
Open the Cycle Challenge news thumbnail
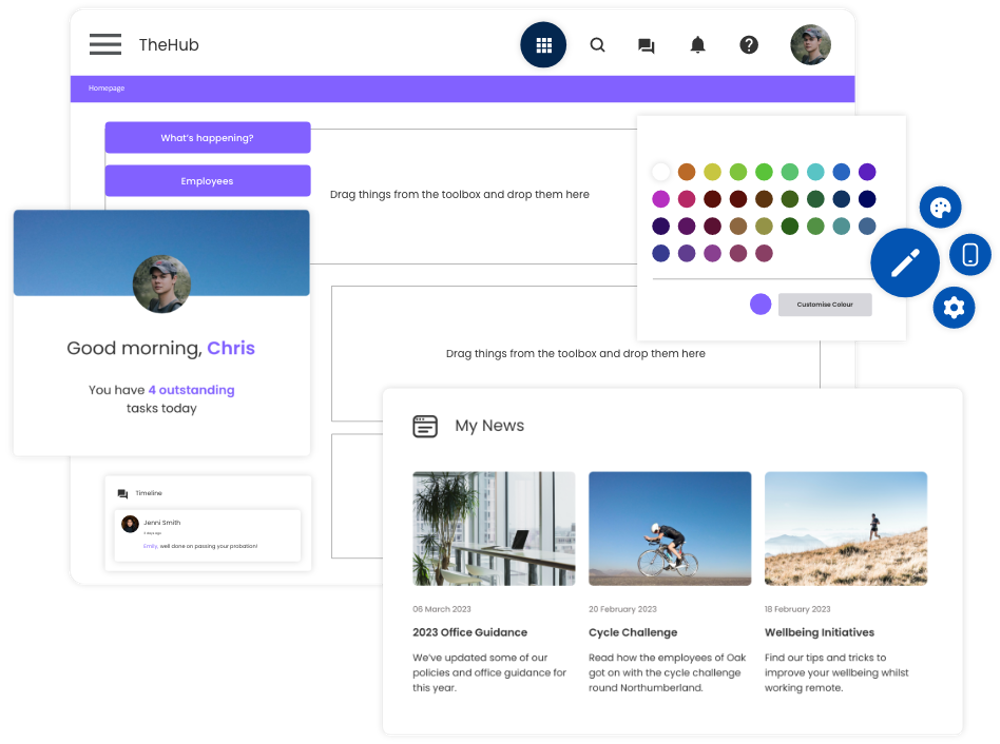coord(670,528)
